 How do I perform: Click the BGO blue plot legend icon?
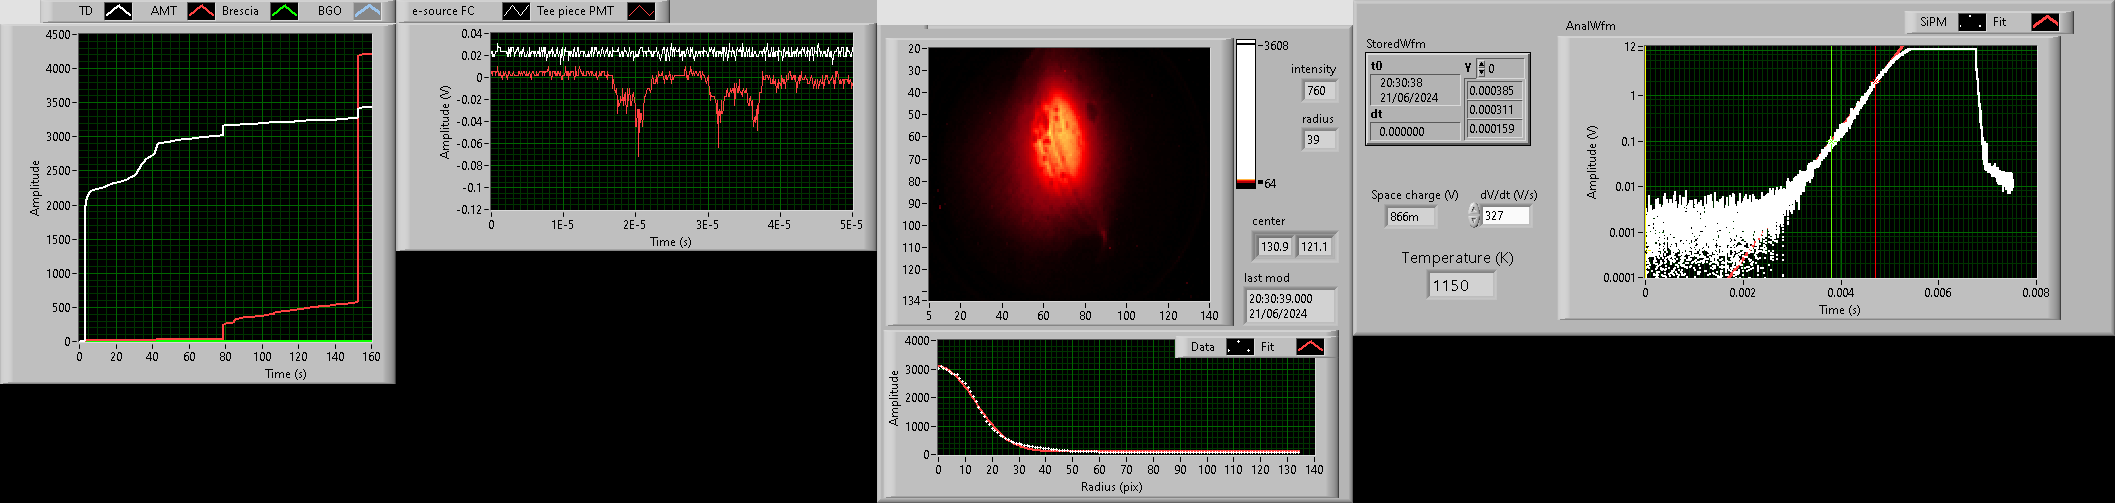[367, 11]
